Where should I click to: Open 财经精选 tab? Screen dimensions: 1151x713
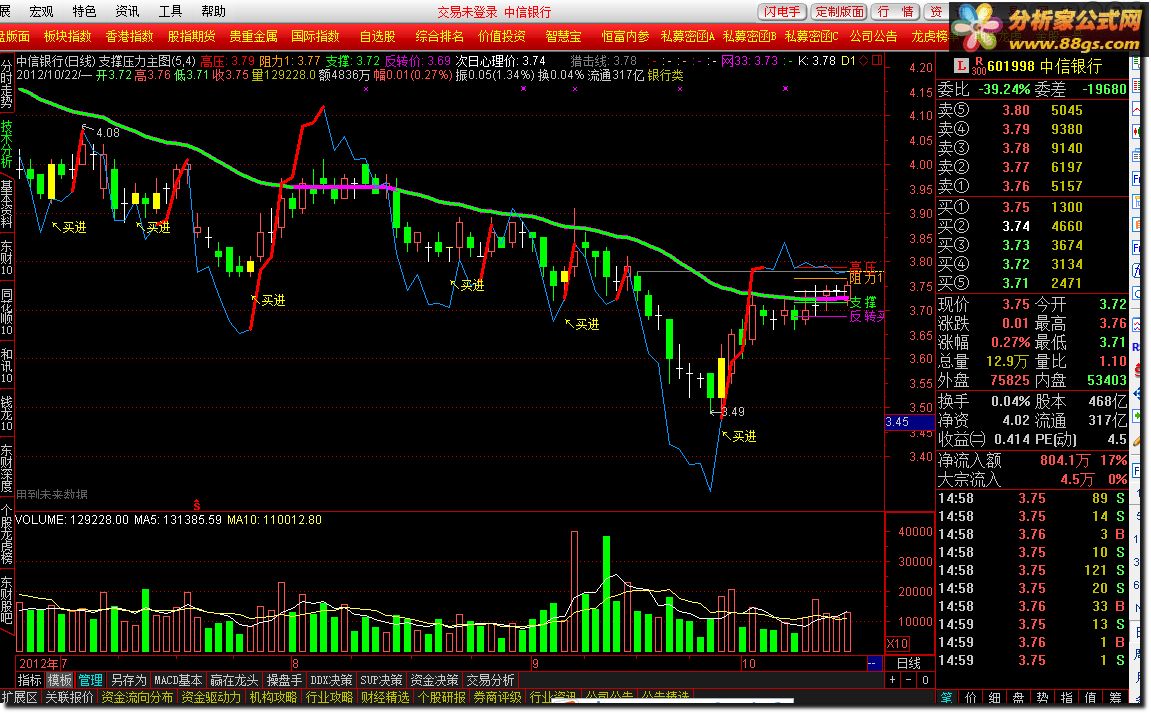(385, 697)
